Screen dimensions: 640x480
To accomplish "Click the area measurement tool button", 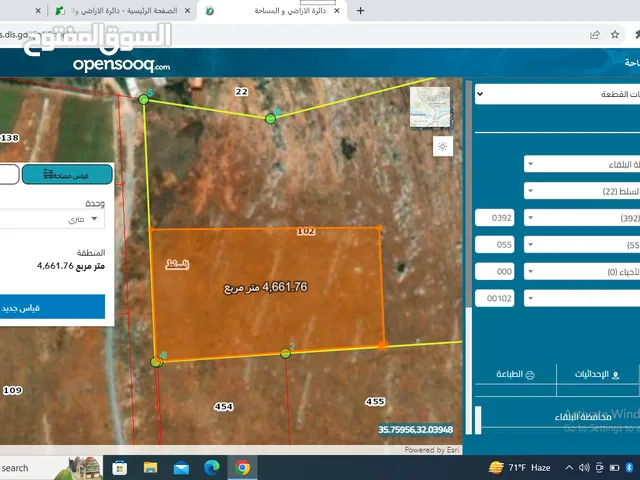I will coord(67,175).
